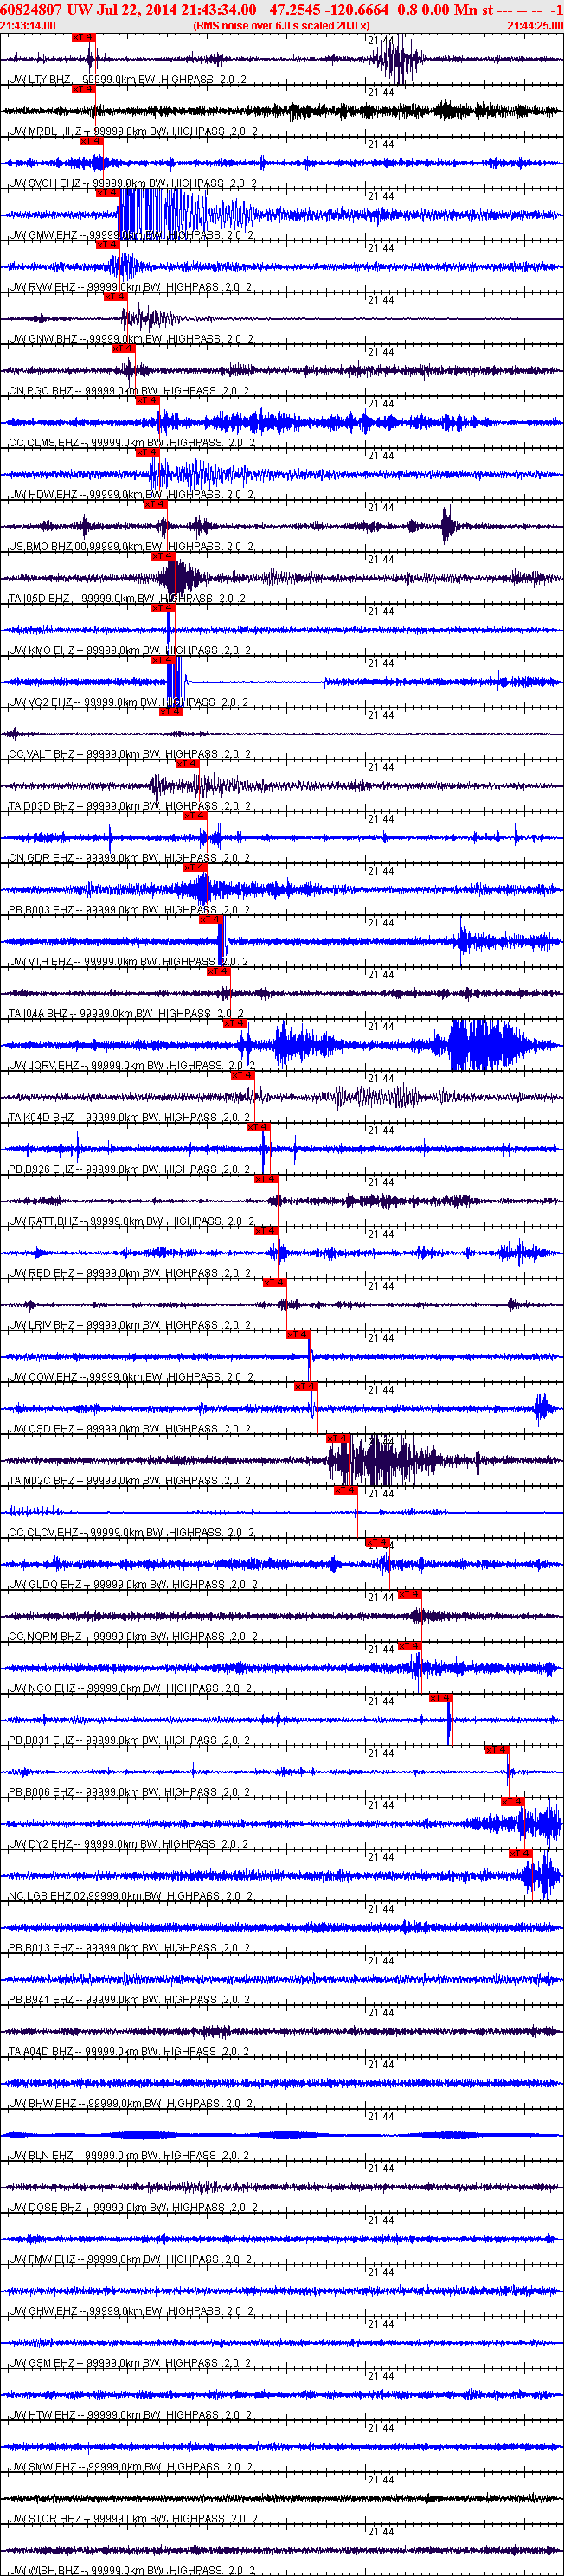
Task: Select the TA D03D BHZ station label
Action: coord(129,807)
